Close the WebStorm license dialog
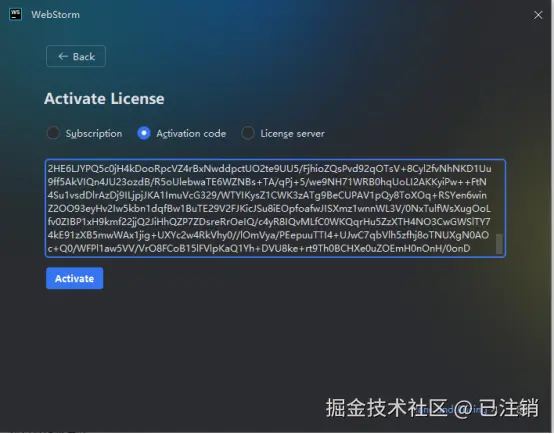Image resolution: width=554 pixels, height=434 pixels. pos(538,15)
